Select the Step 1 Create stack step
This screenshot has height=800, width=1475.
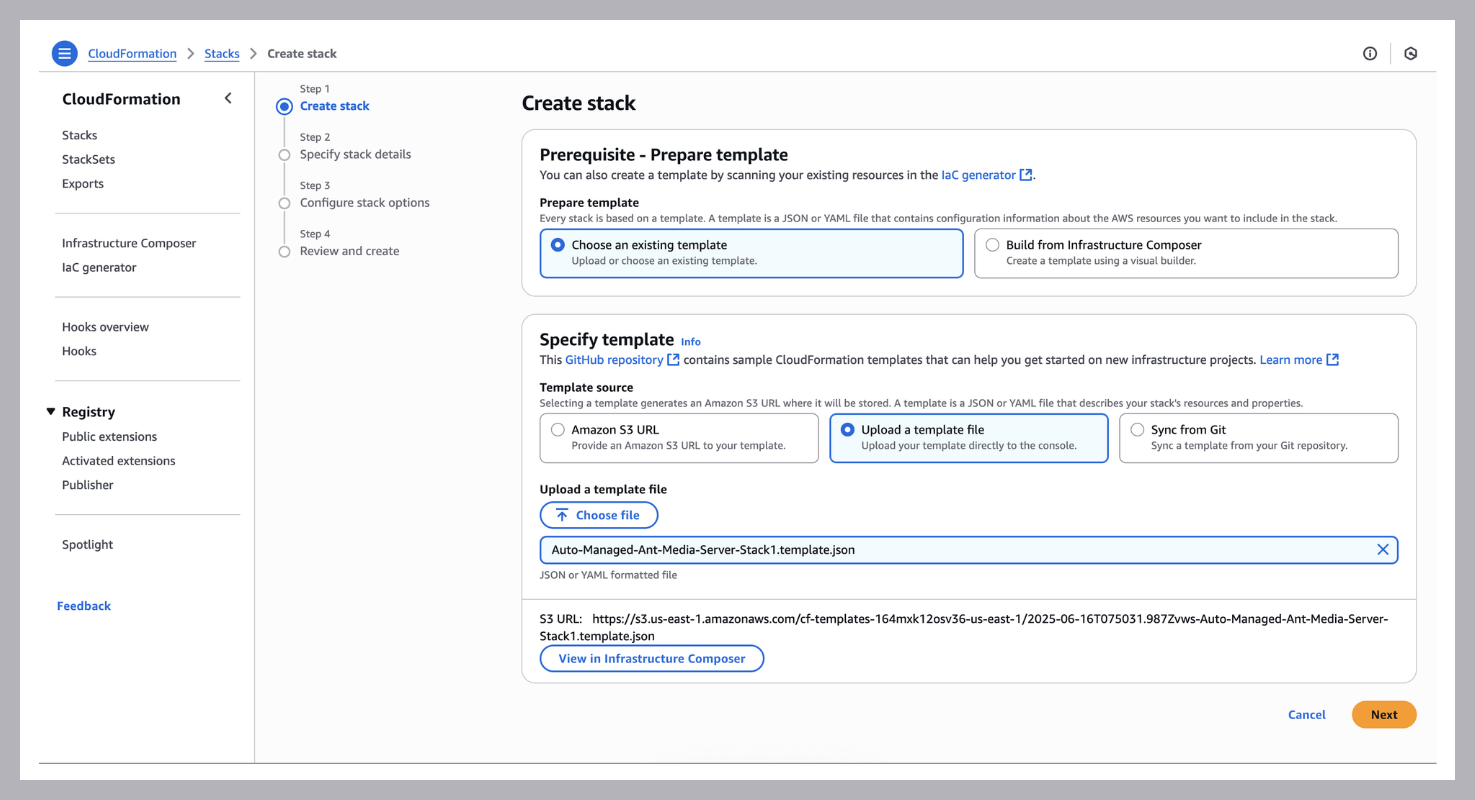[x=334, y=106]
